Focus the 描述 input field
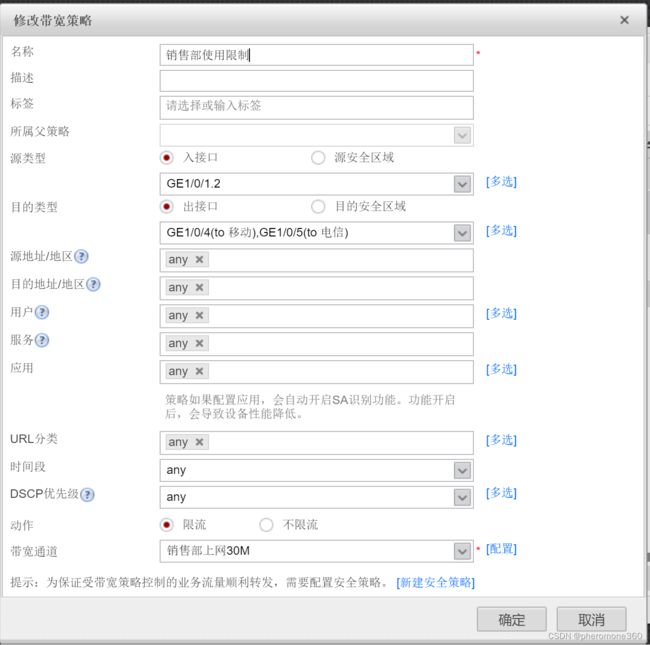650x645 pixels. (x=317, y=81)
